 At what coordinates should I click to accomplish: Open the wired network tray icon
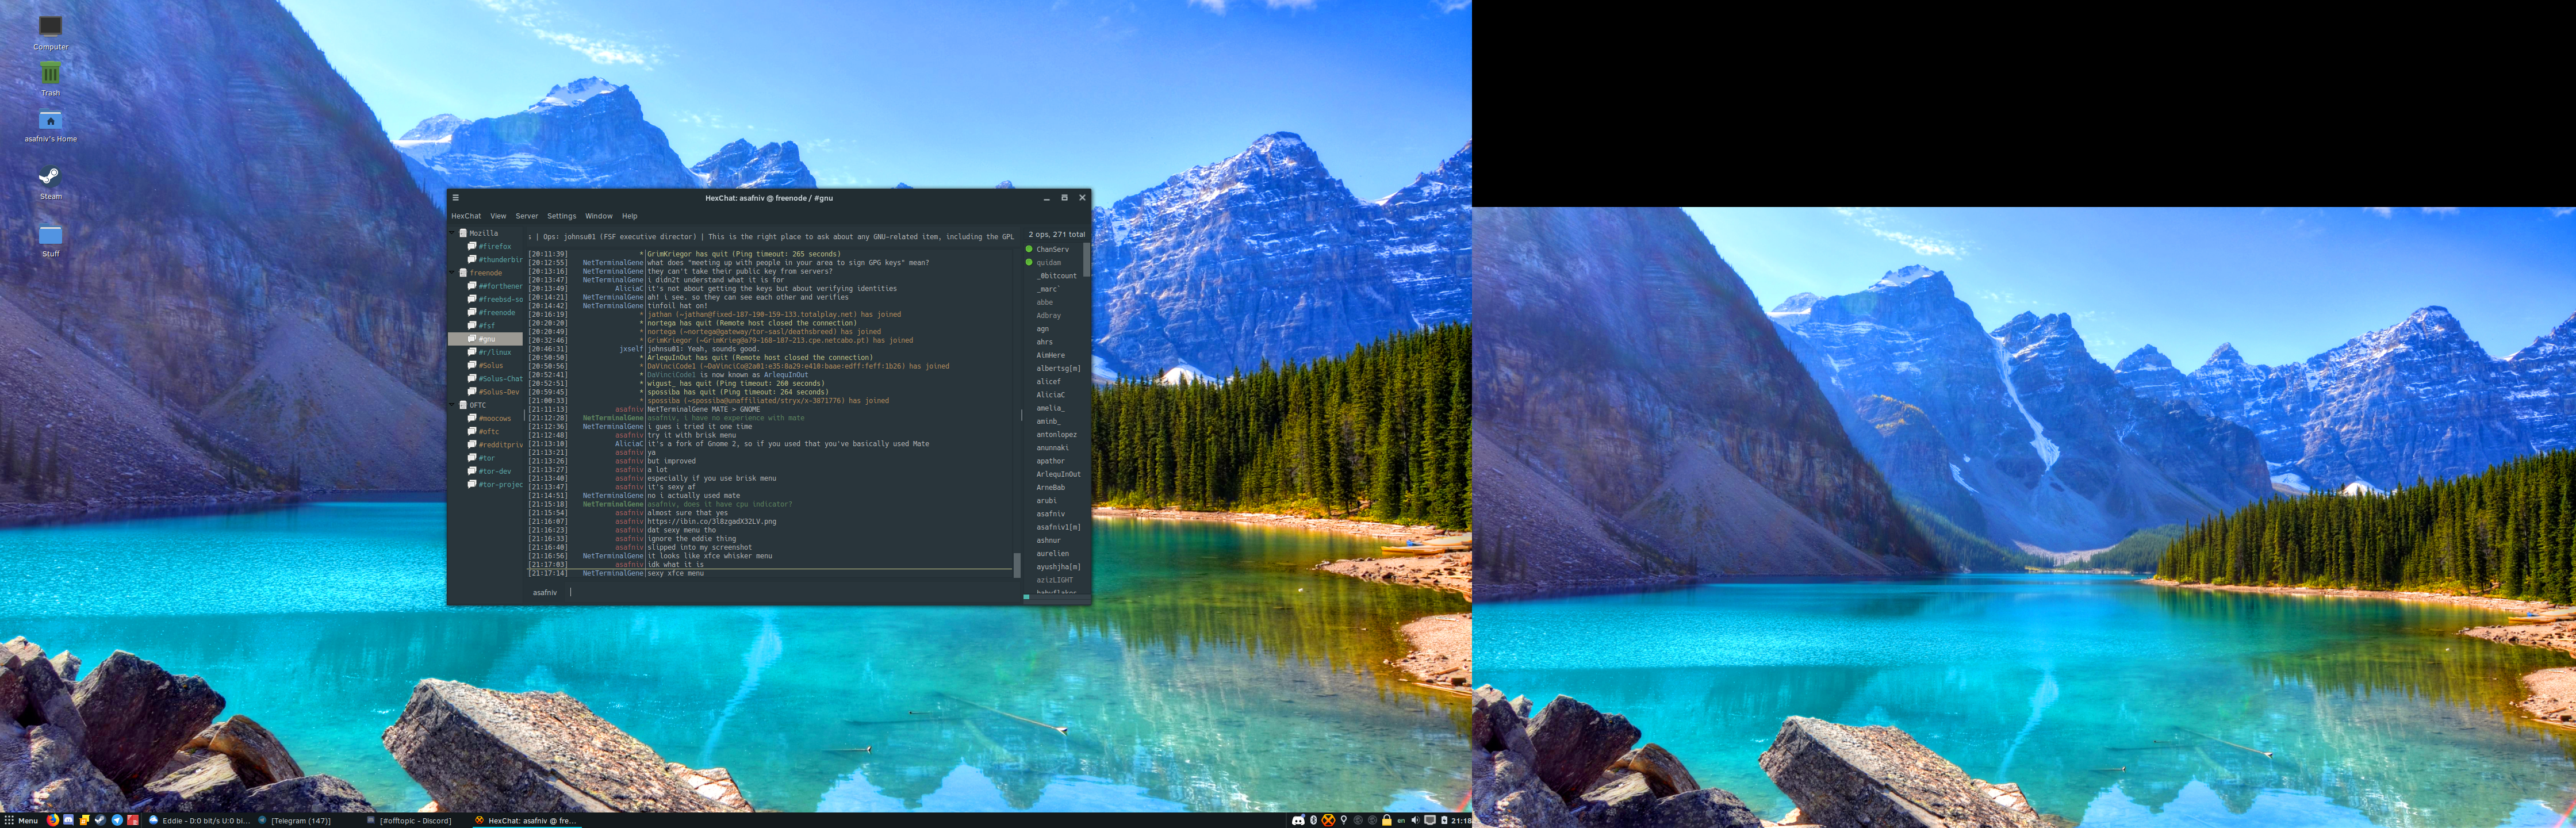click(x=1430, y=820)
